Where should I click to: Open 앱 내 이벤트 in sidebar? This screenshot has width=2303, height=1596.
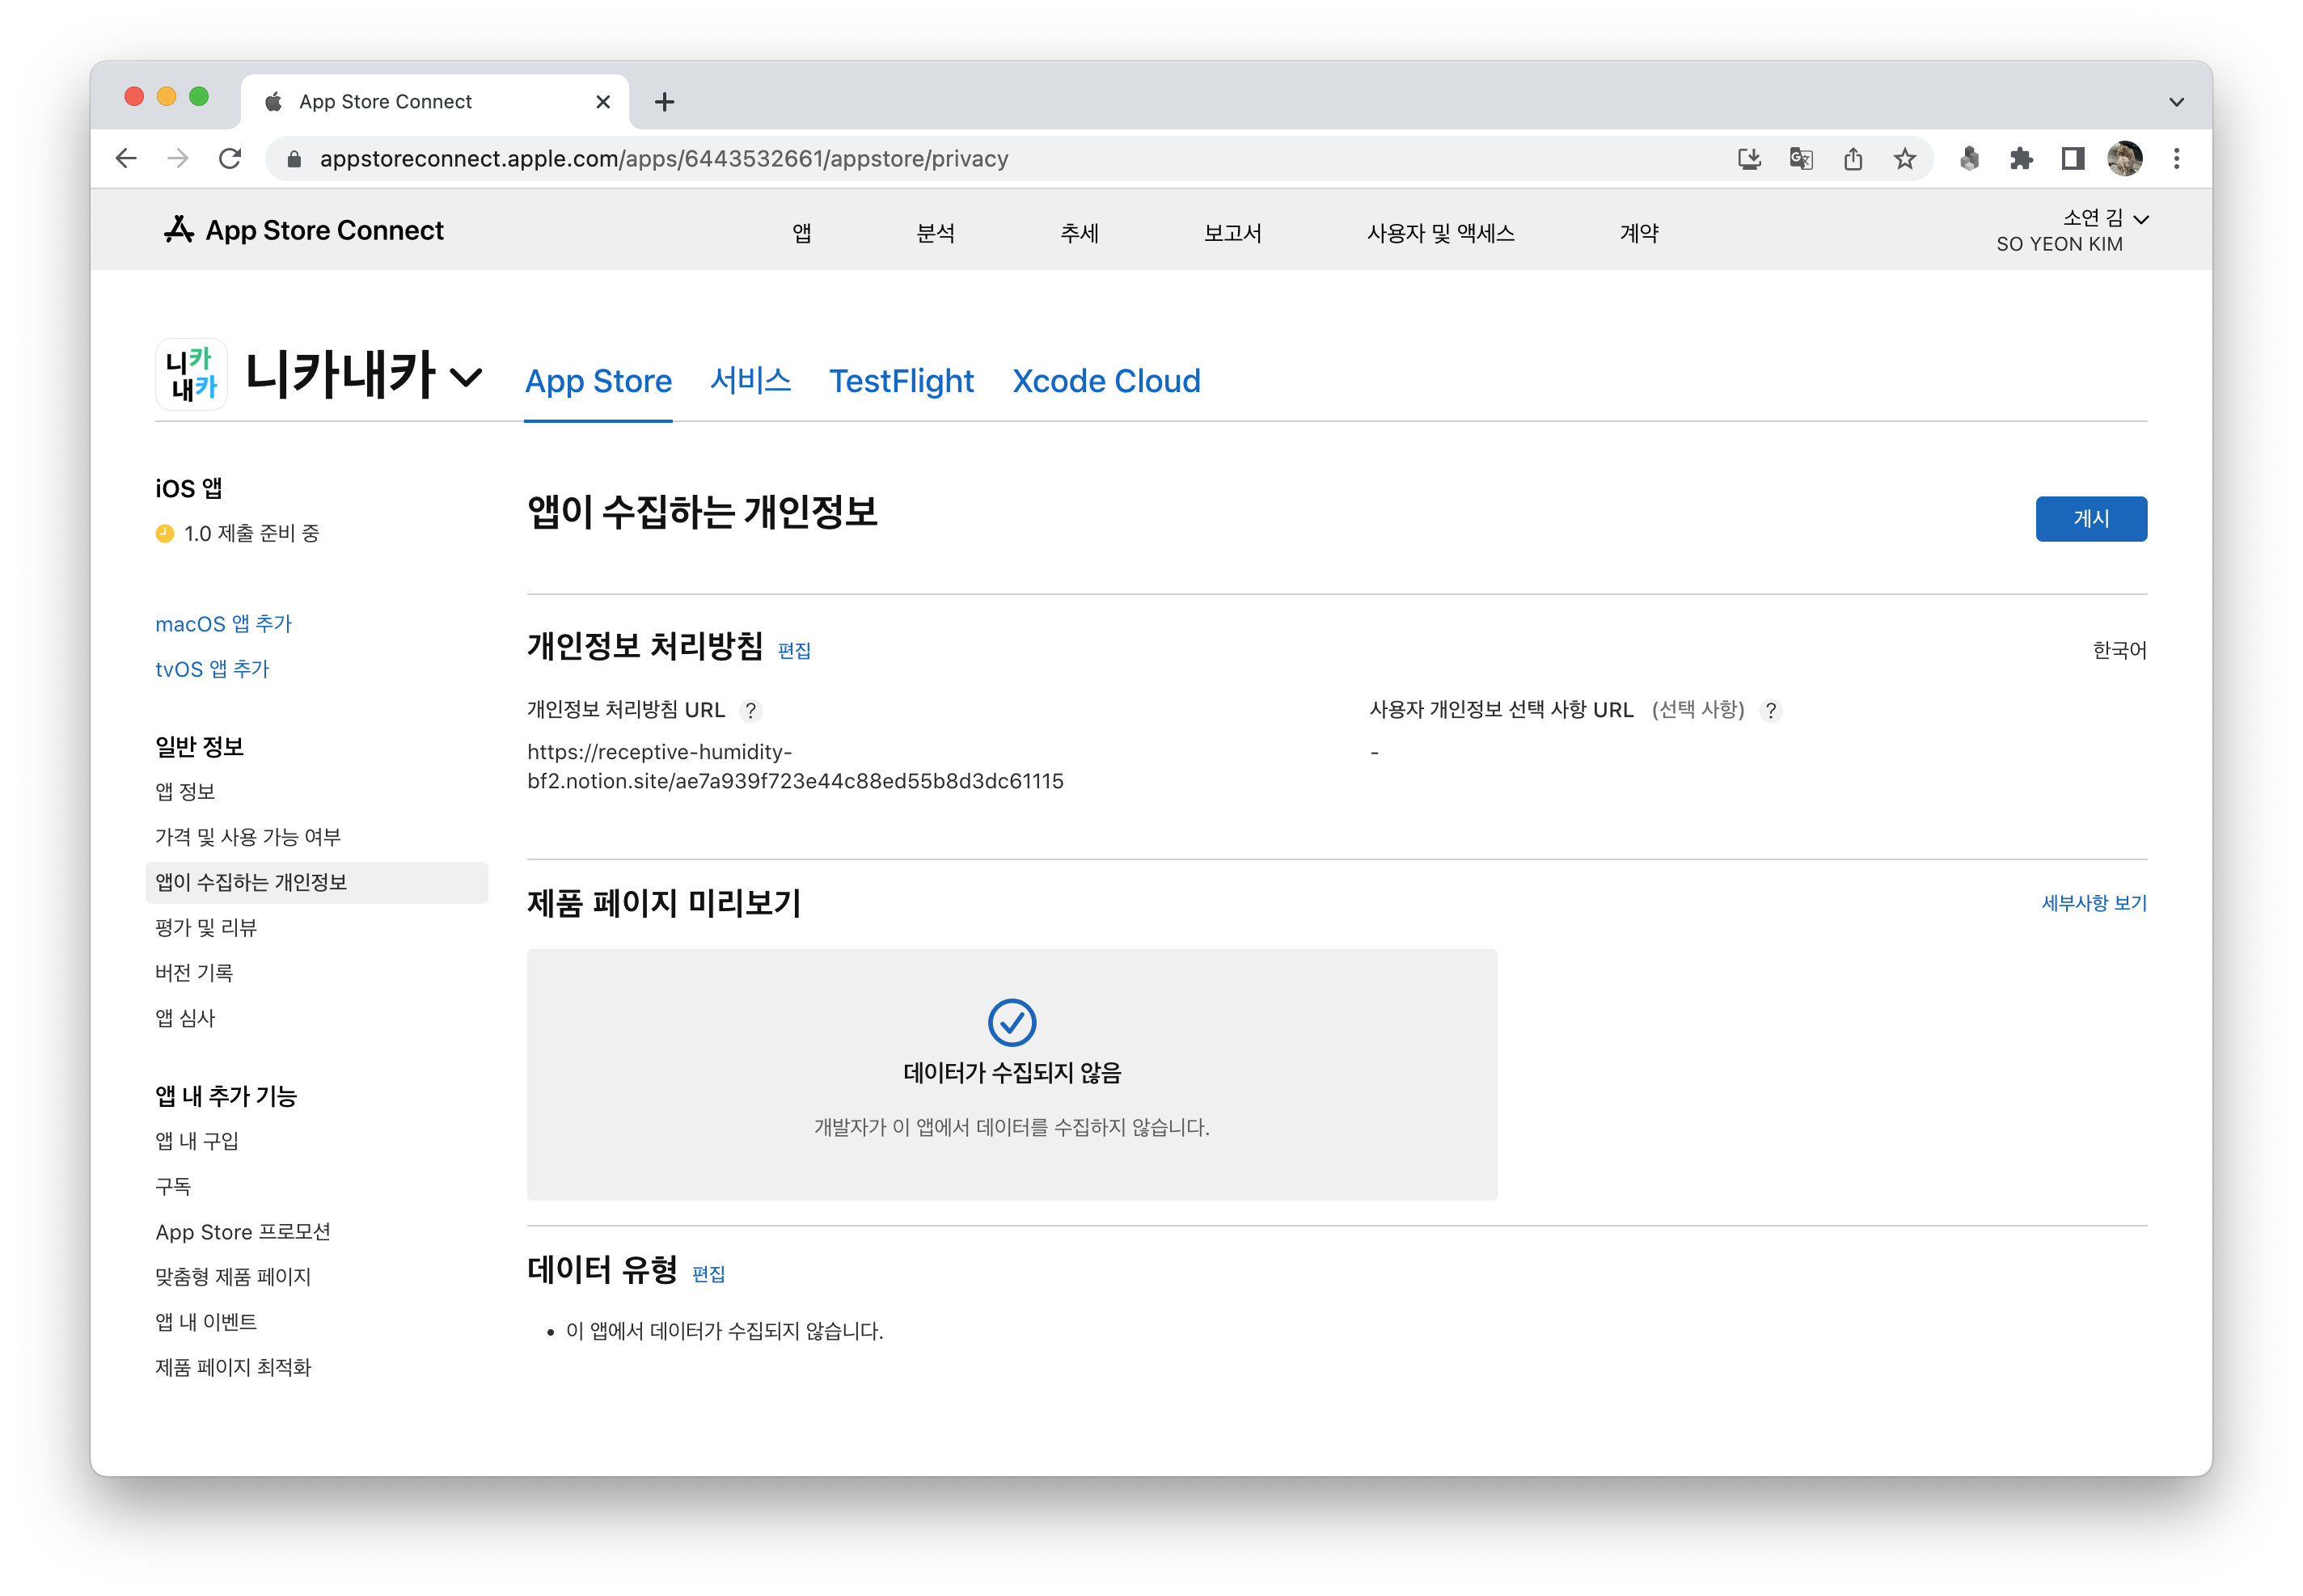click(206, 1322)
